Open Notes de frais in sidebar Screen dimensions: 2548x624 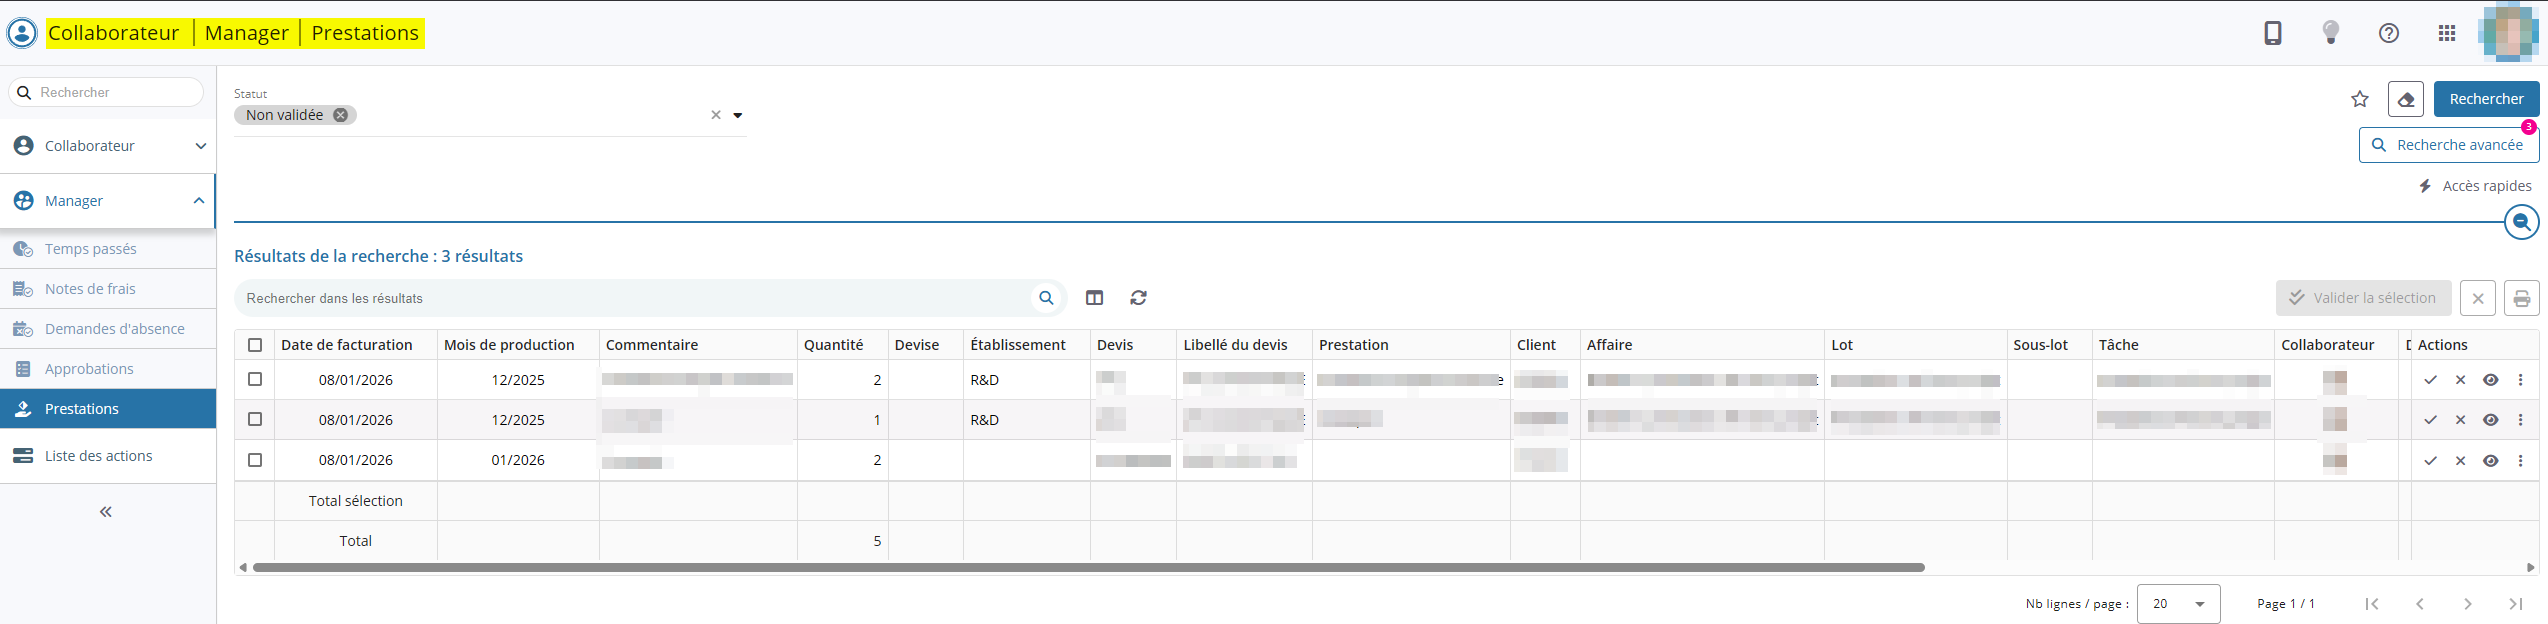pyautogui.click(x=90, y=289)
